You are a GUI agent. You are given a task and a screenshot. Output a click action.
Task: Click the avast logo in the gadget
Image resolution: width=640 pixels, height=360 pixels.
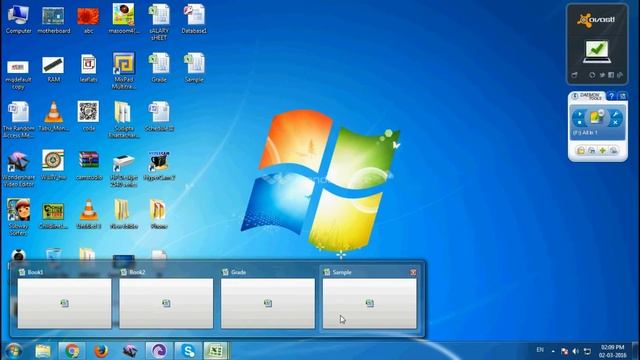click(596, 19)
